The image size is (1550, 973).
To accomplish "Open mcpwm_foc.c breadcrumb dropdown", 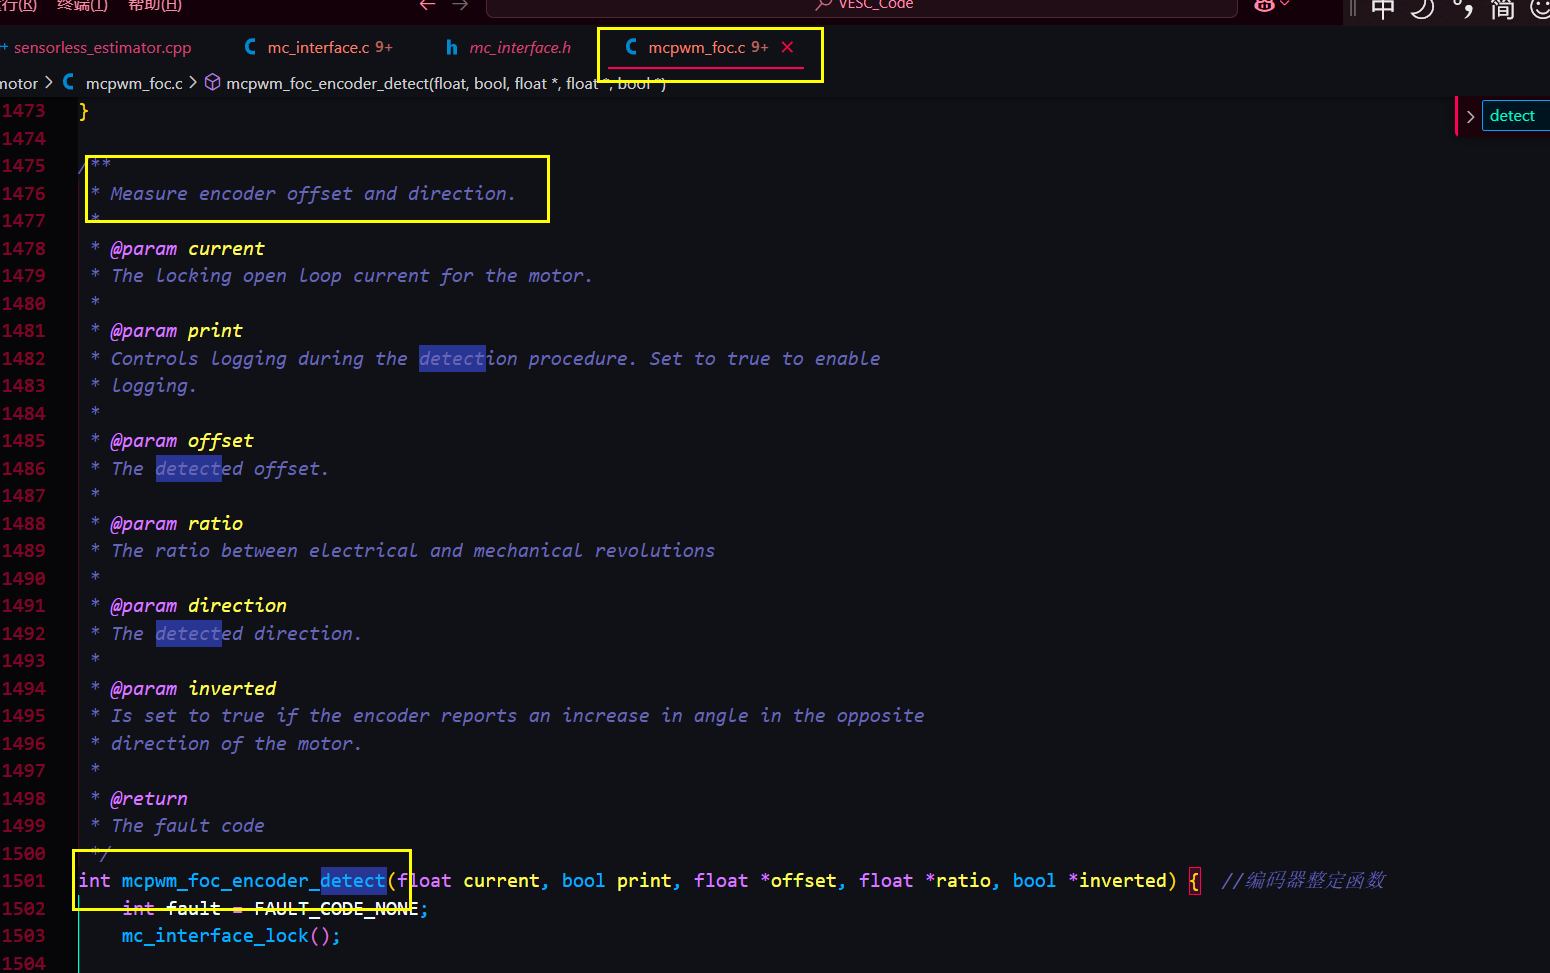I will (x=133, y=83).
